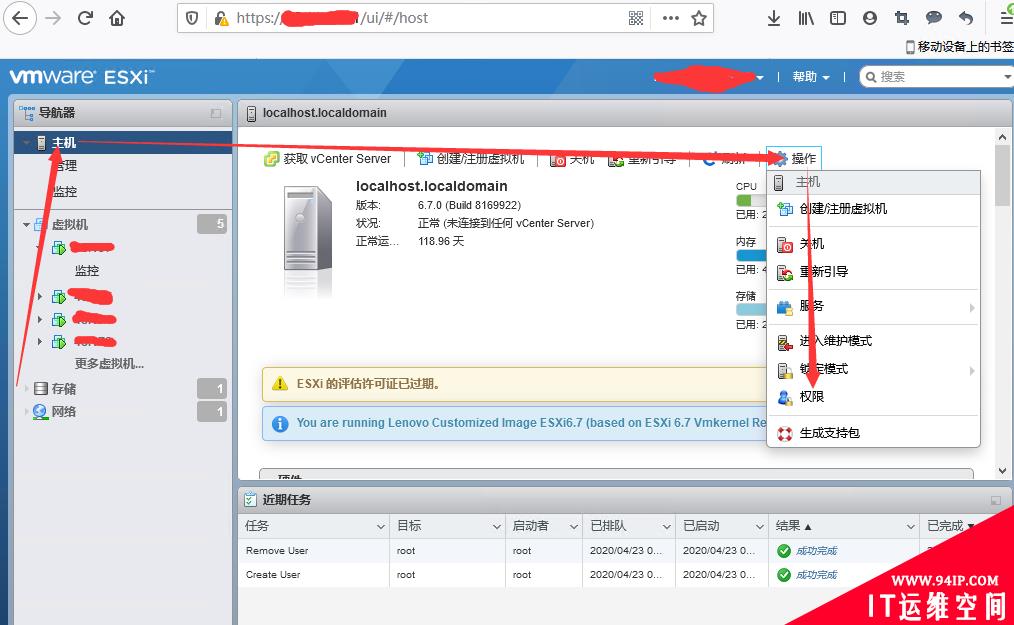1014x625 pixels.
Task: Open the chat bubble toolbar icon
Action: (x=934, y=18)
